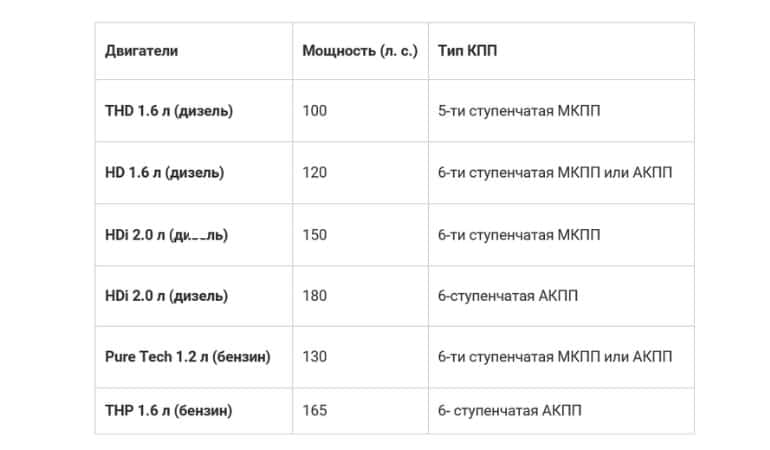Click the gearbox cell in Pure Tech row
This screenshot has width=770, height=450.
tap(555, 357)
